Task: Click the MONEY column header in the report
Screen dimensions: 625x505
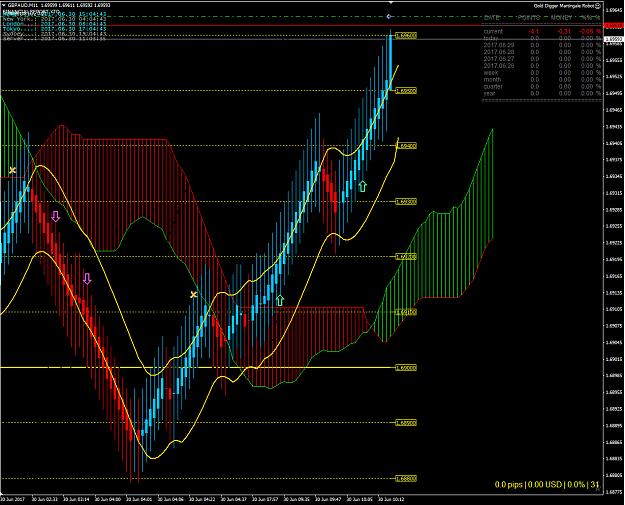Action: [562, 18]
